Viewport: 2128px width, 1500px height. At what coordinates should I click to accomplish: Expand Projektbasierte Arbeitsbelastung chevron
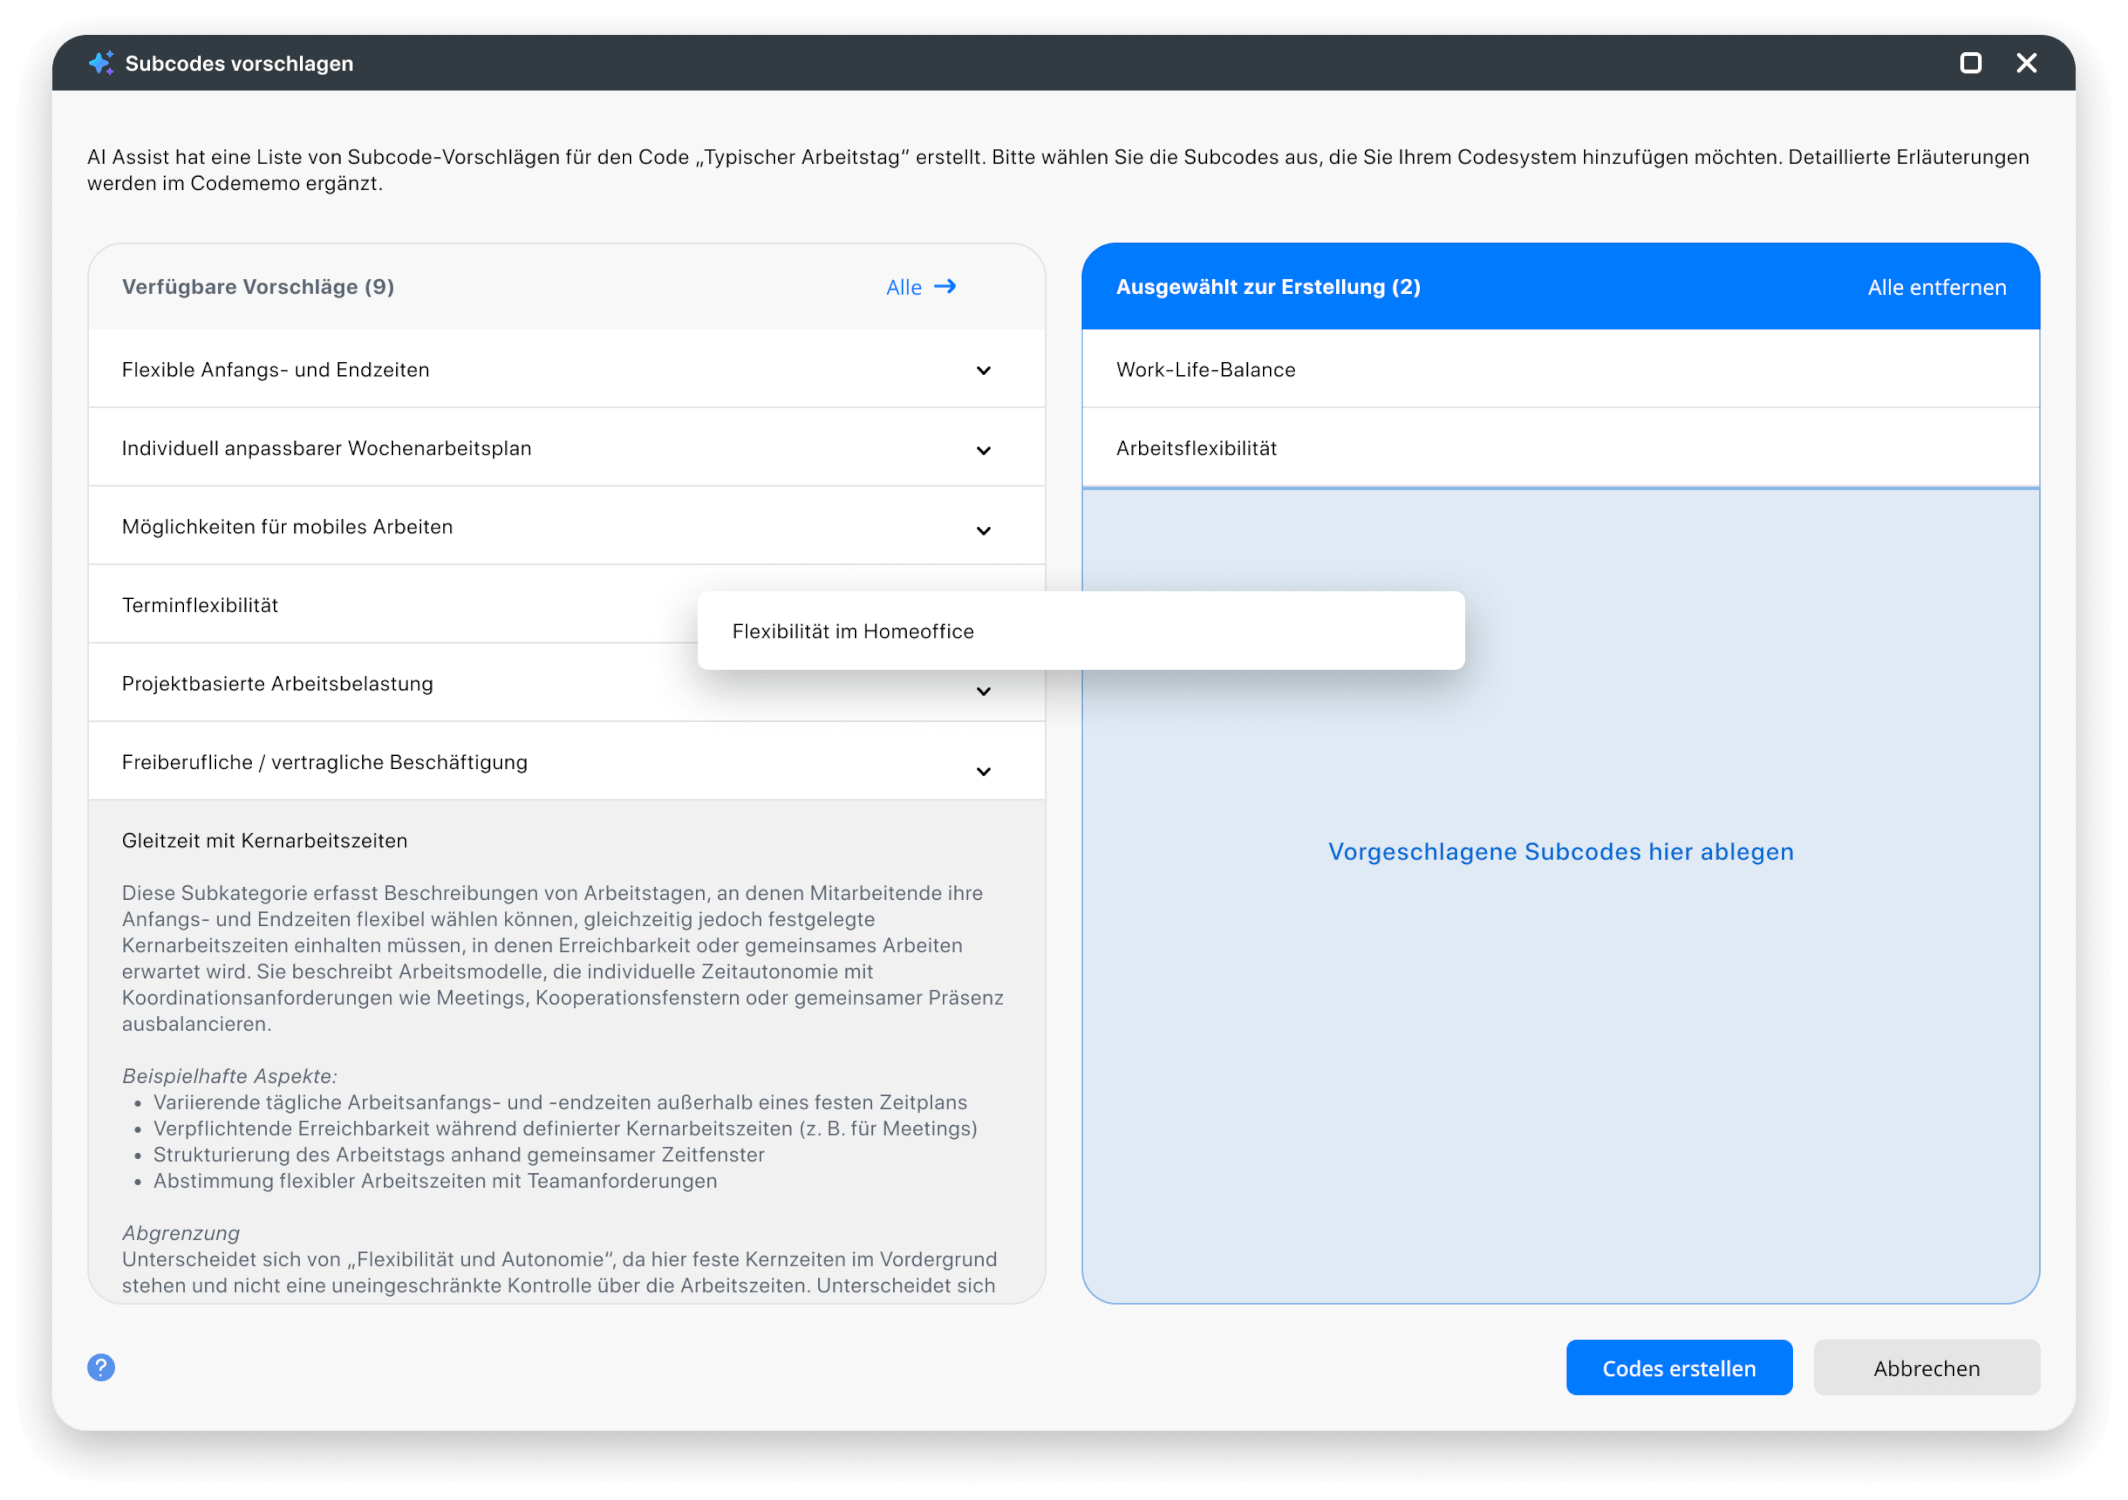pyautogui.click(x=983, y=691)
